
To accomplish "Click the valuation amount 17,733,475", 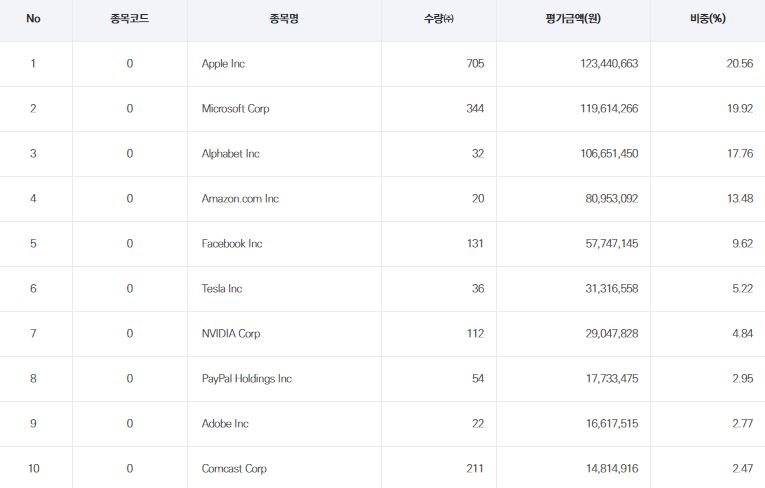I will pos(612,378).
